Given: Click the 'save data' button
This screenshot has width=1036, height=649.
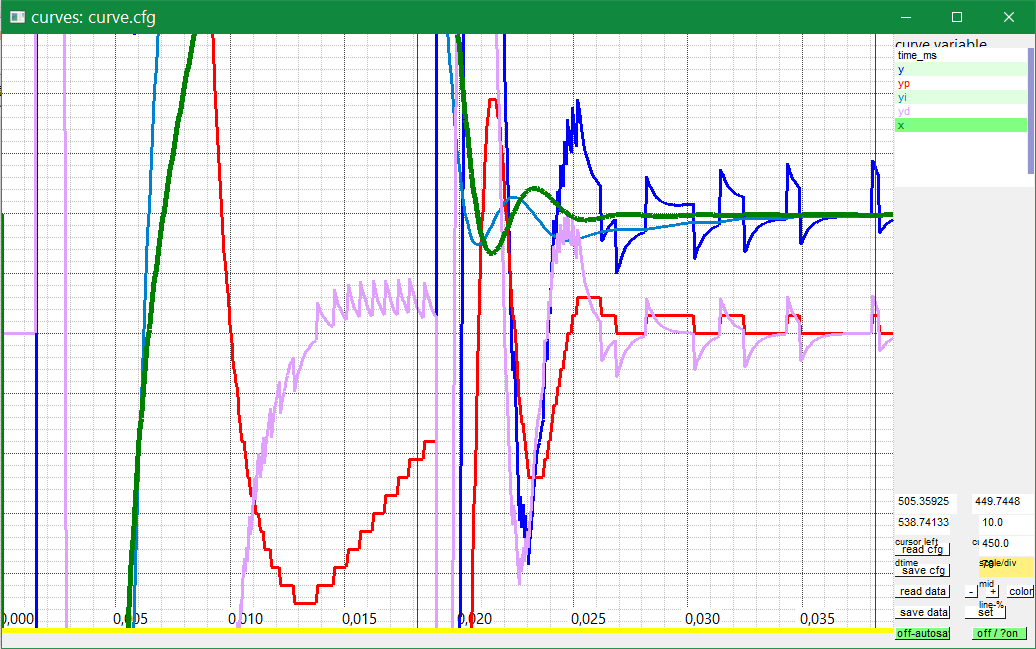Looking at the screenshot, I should click(x=922, y=613).
